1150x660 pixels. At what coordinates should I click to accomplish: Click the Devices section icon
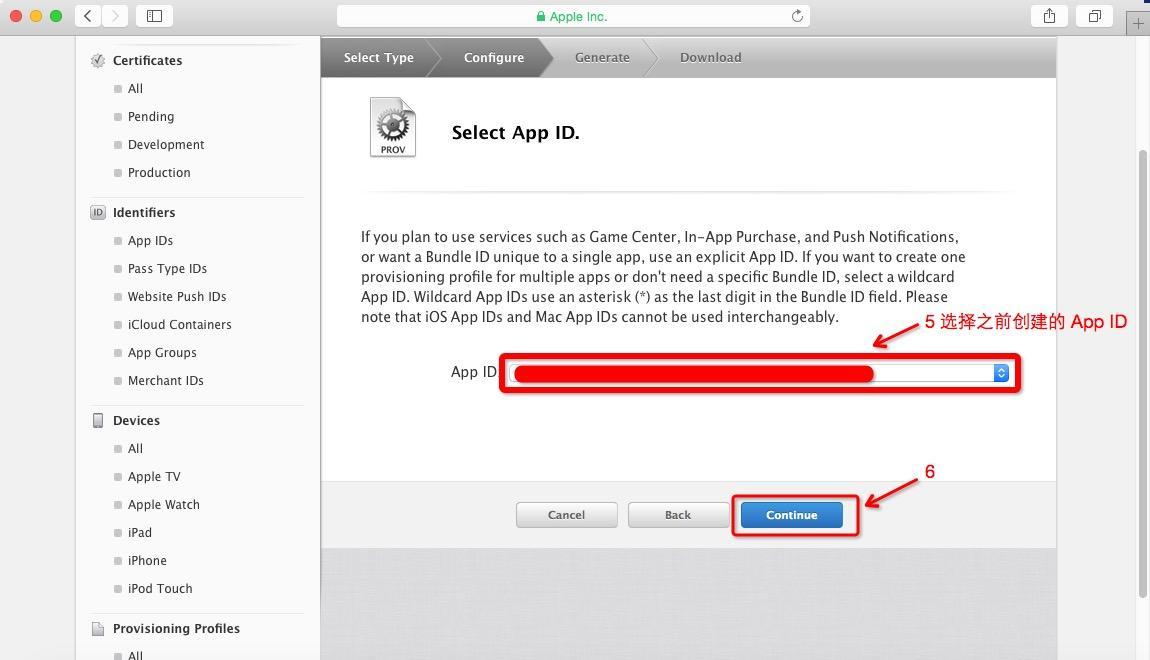point(98,420)
